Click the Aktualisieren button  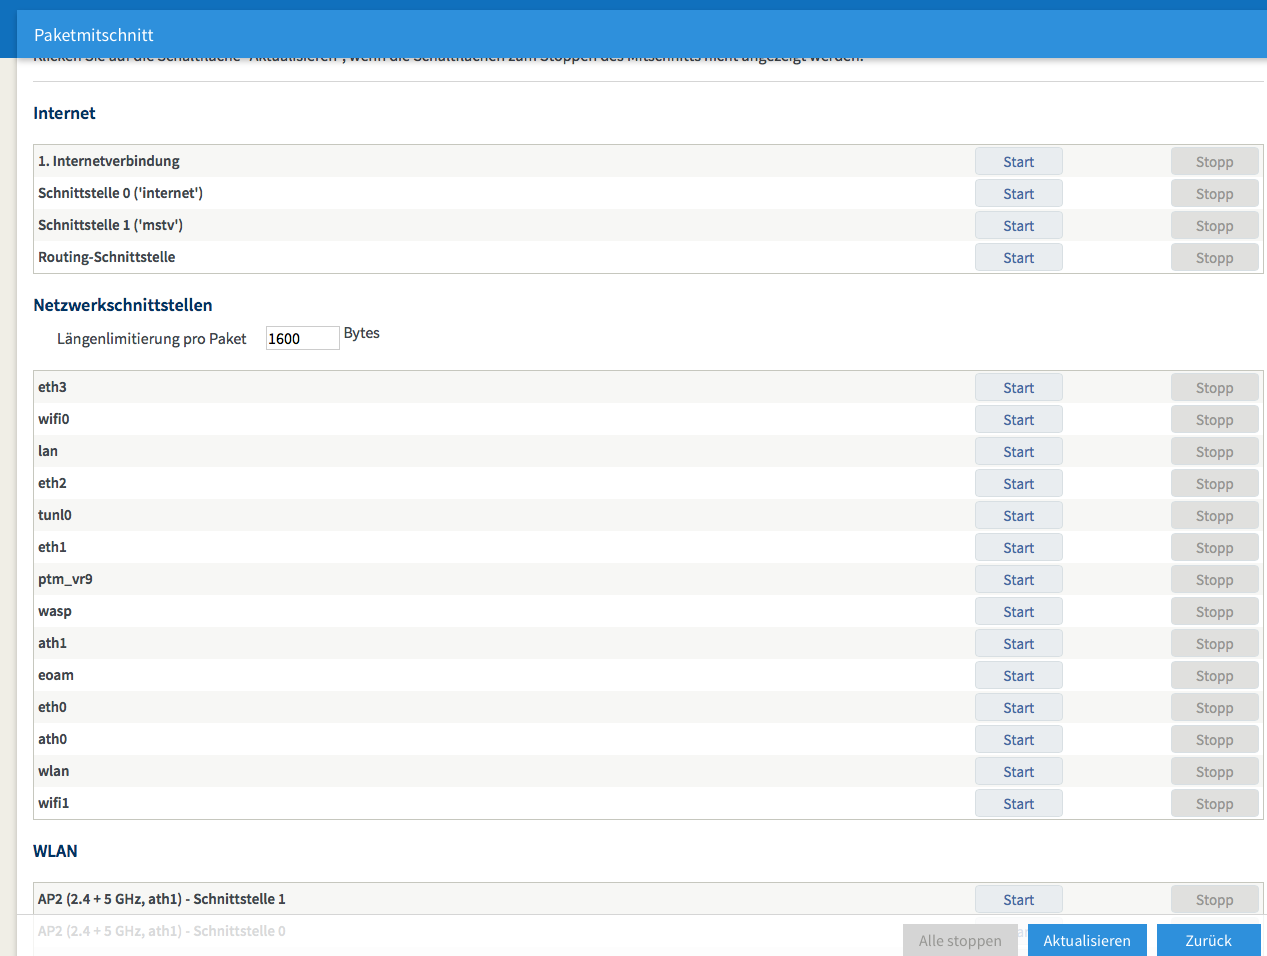point(1086,941)
